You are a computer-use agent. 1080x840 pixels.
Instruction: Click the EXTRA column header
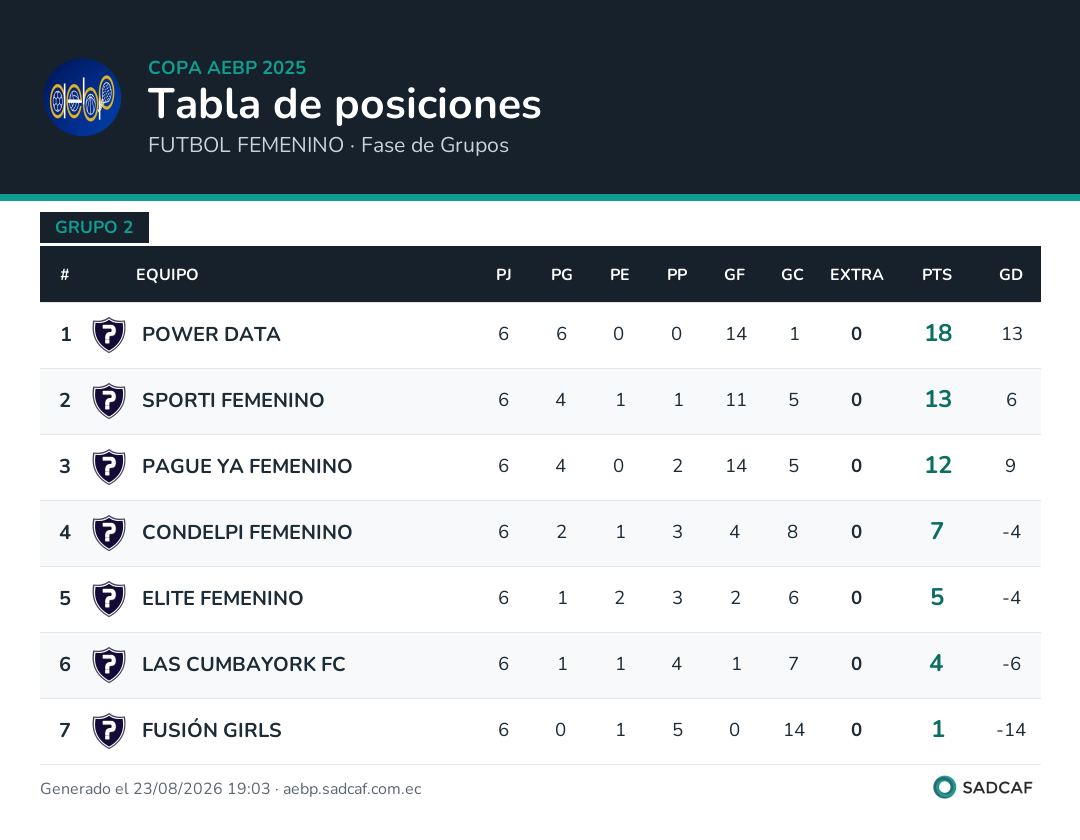tap(856, 275)
